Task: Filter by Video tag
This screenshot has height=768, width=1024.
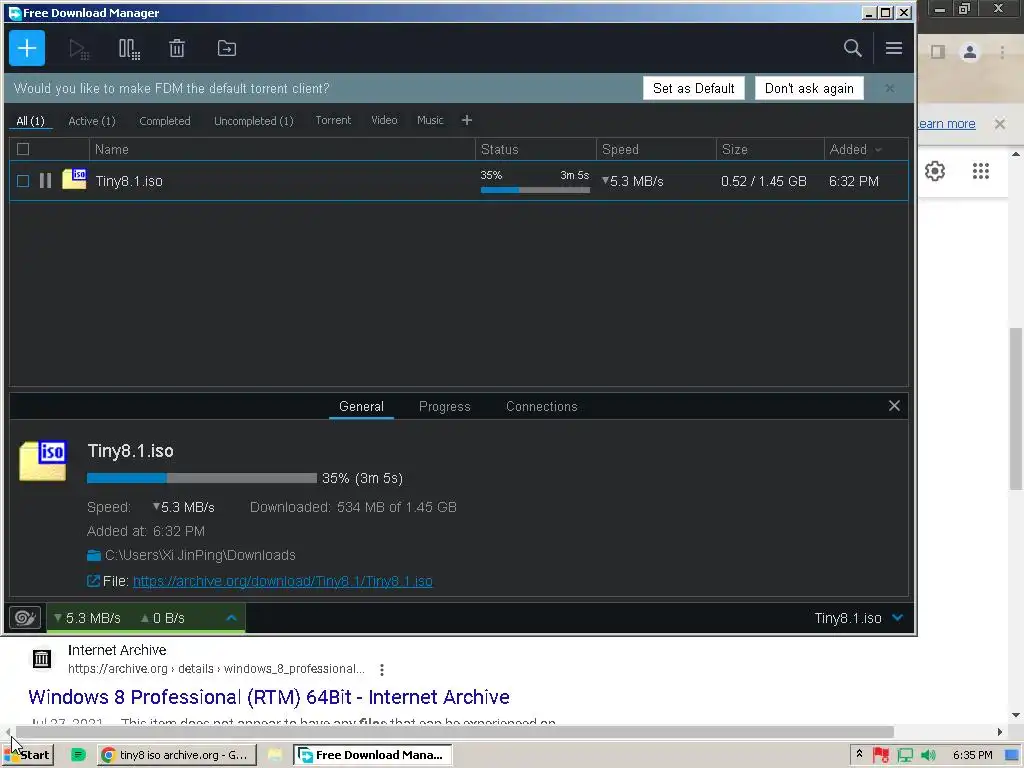Action: coord(384,120)
